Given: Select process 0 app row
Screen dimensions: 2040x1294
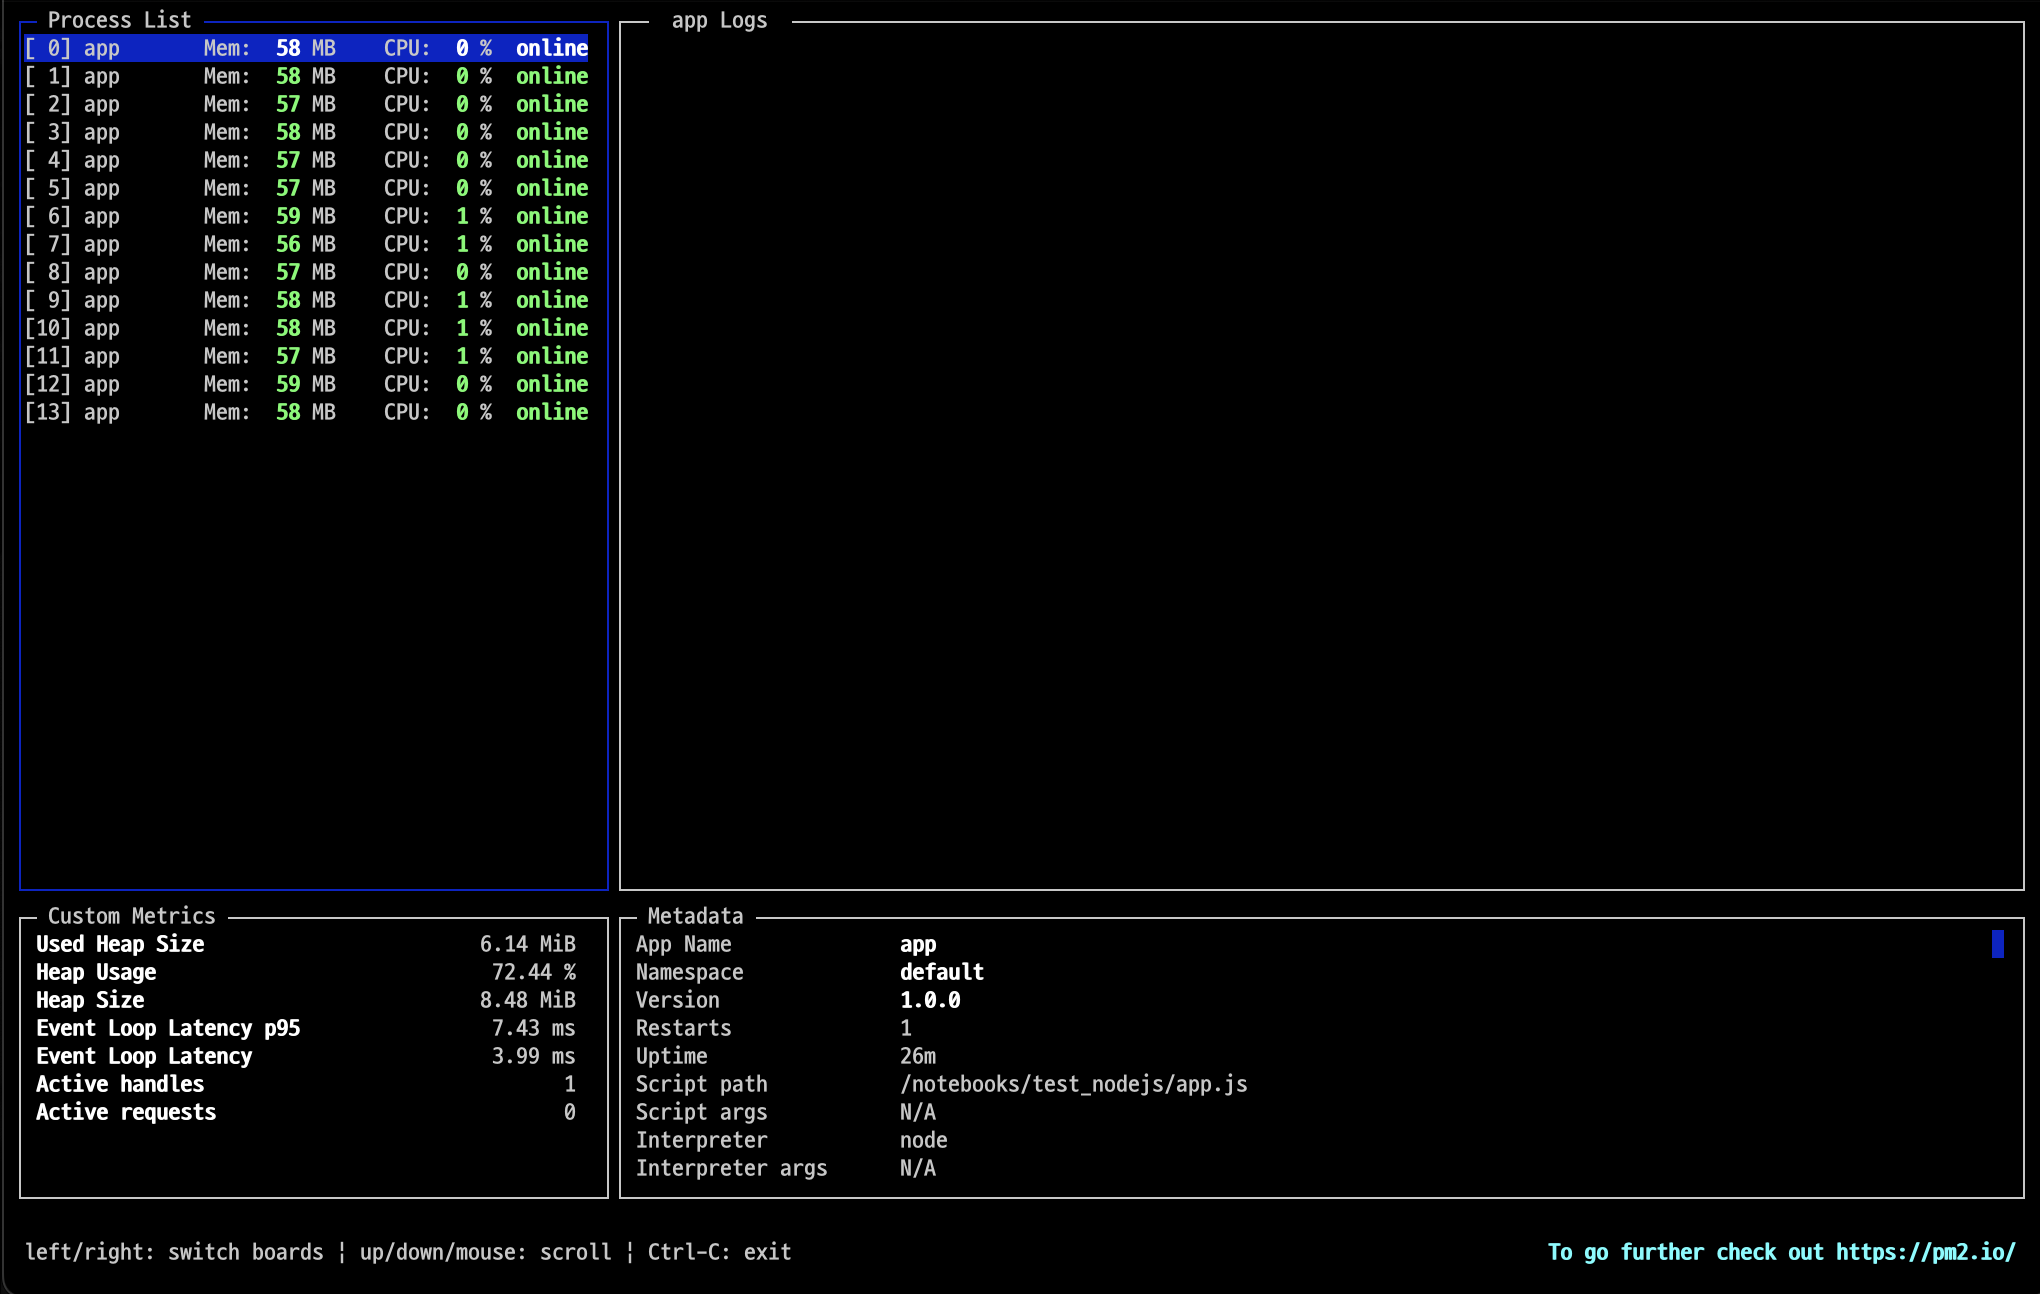Looking at the screenshot, I should pos(305,48).
